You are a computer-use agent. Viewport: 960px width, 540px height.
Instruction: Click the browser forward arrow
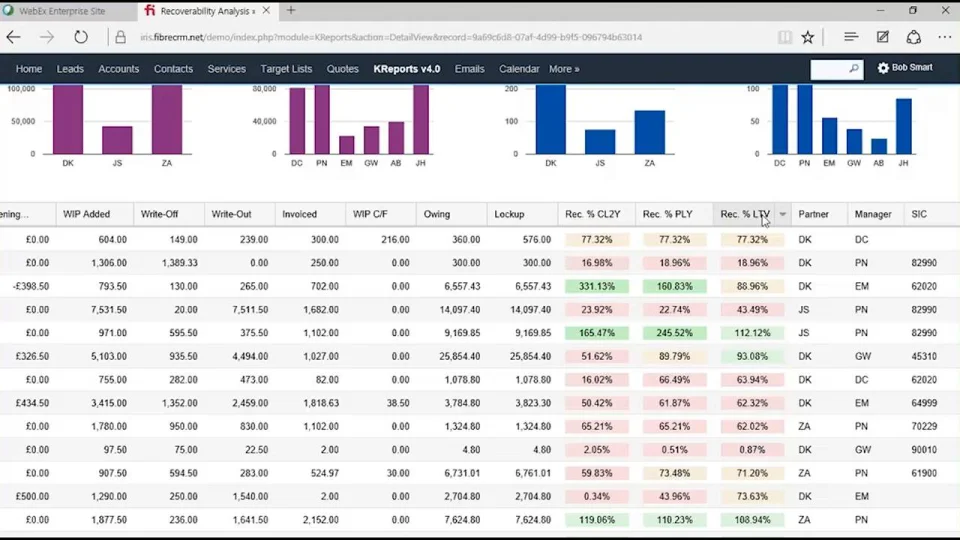[47, 37]
